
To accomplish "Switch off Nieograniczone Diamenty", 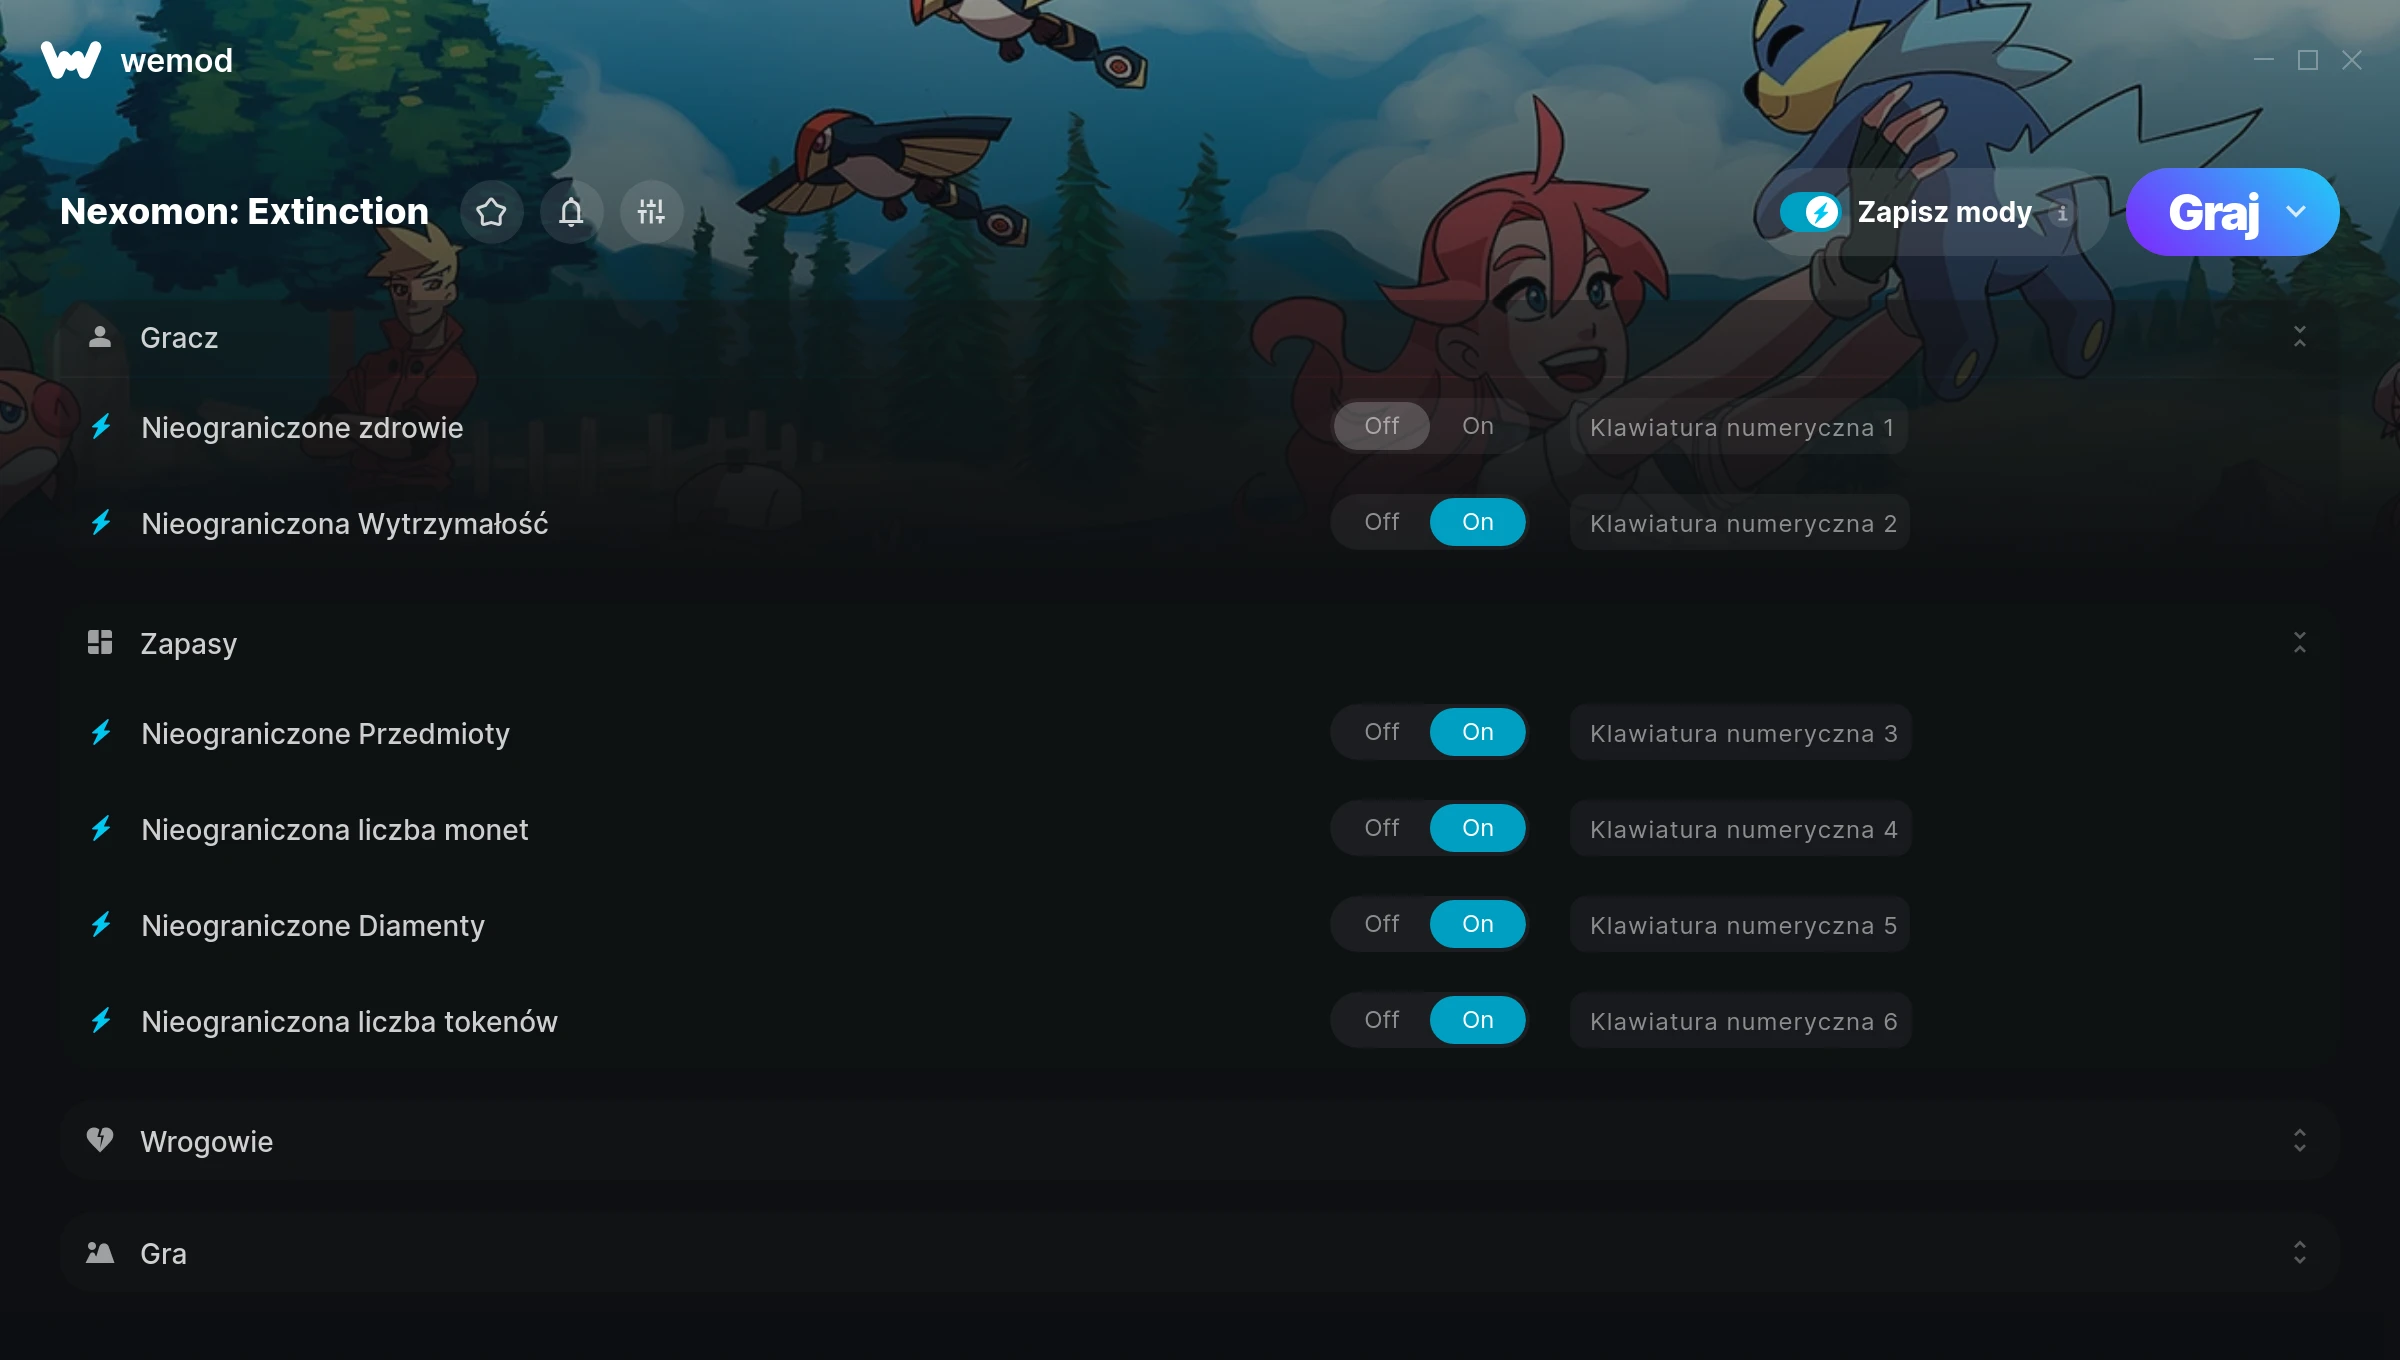I will pos(1381,924).
